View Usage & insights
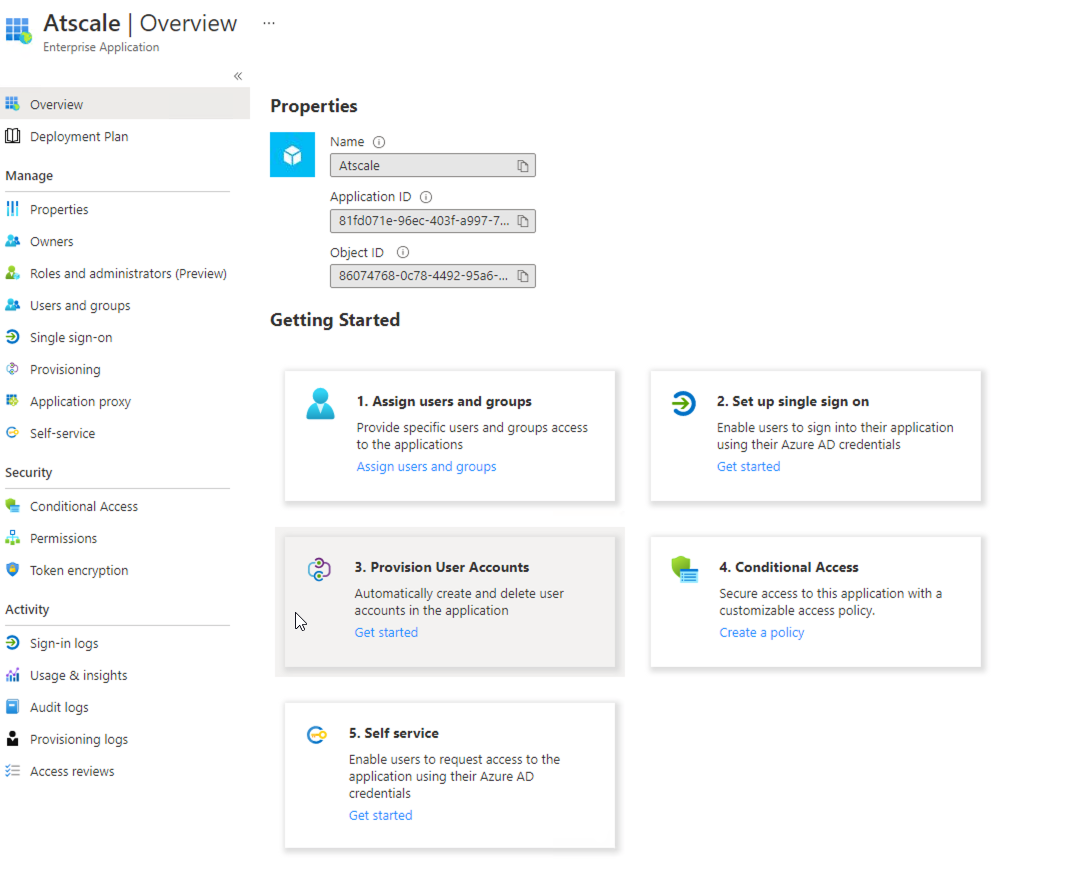Screen dimensions: 1084x887 (x=78, y=675)
